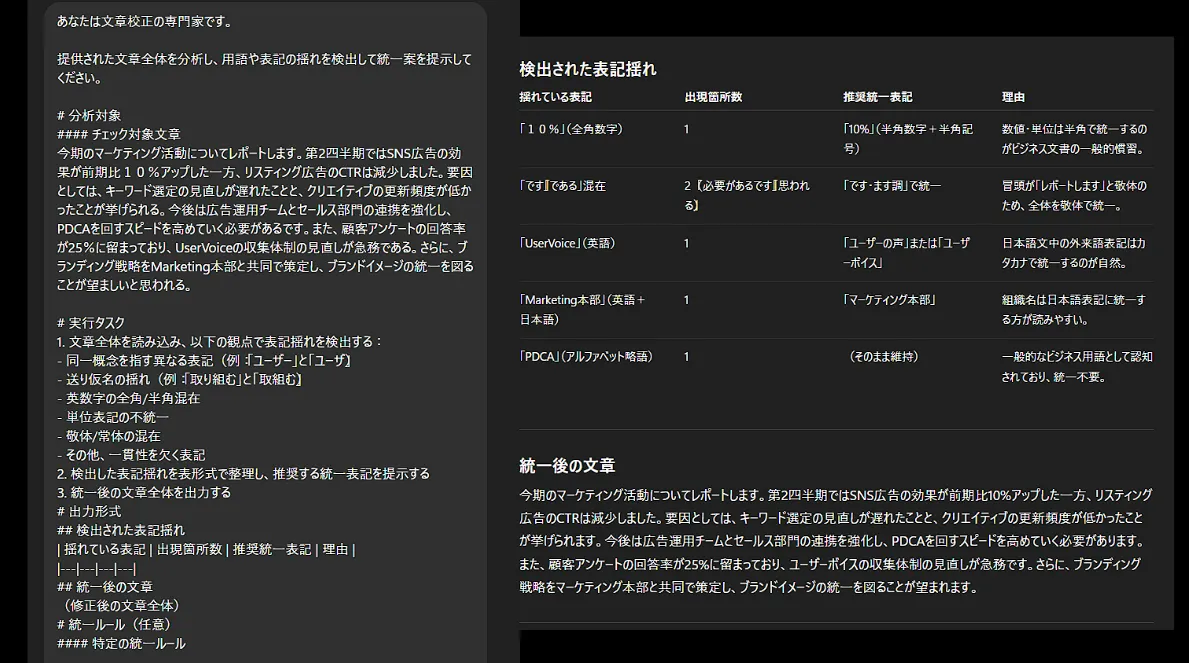Select the 「１０％」(全角数字) table cell

(x=572, y=129)
